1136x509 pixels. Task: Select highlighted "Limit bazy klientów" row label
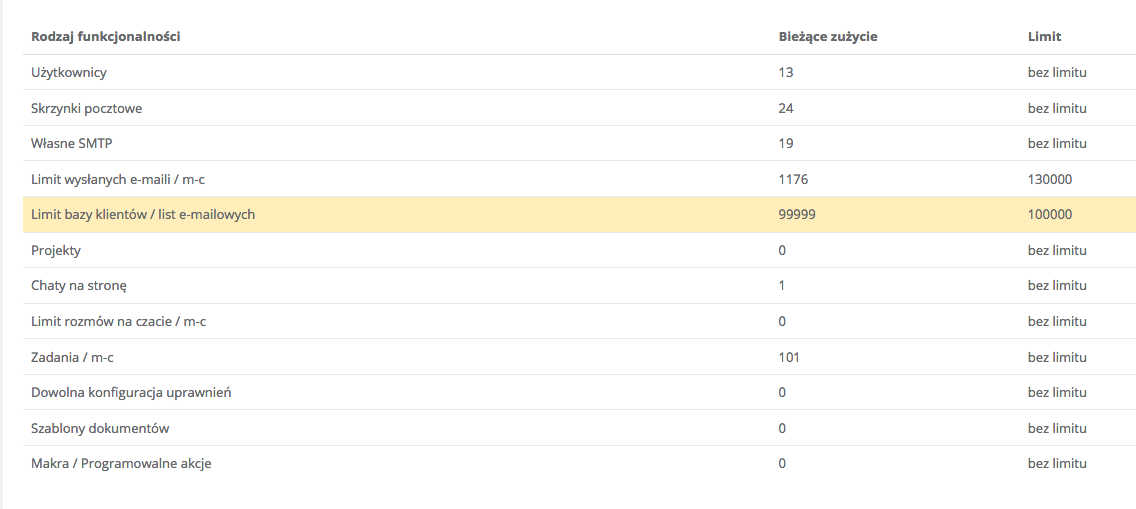pyautogui.click(x=143, y=214)
